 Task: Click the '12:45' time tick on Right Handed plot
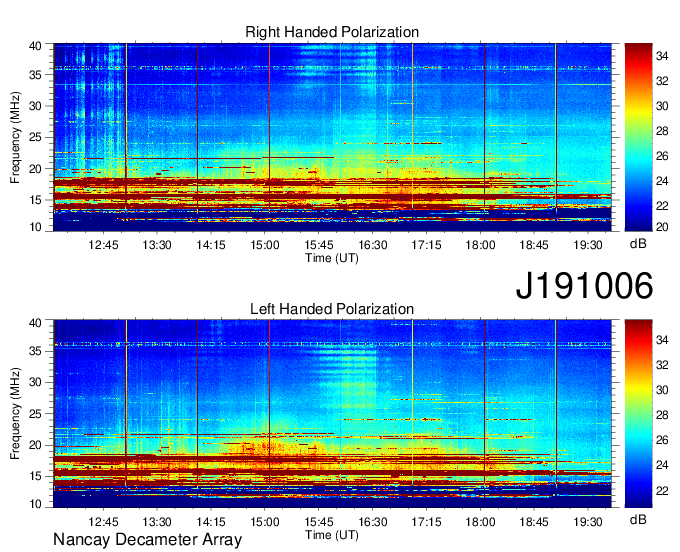pyautogui.click(x=103, y=245)
